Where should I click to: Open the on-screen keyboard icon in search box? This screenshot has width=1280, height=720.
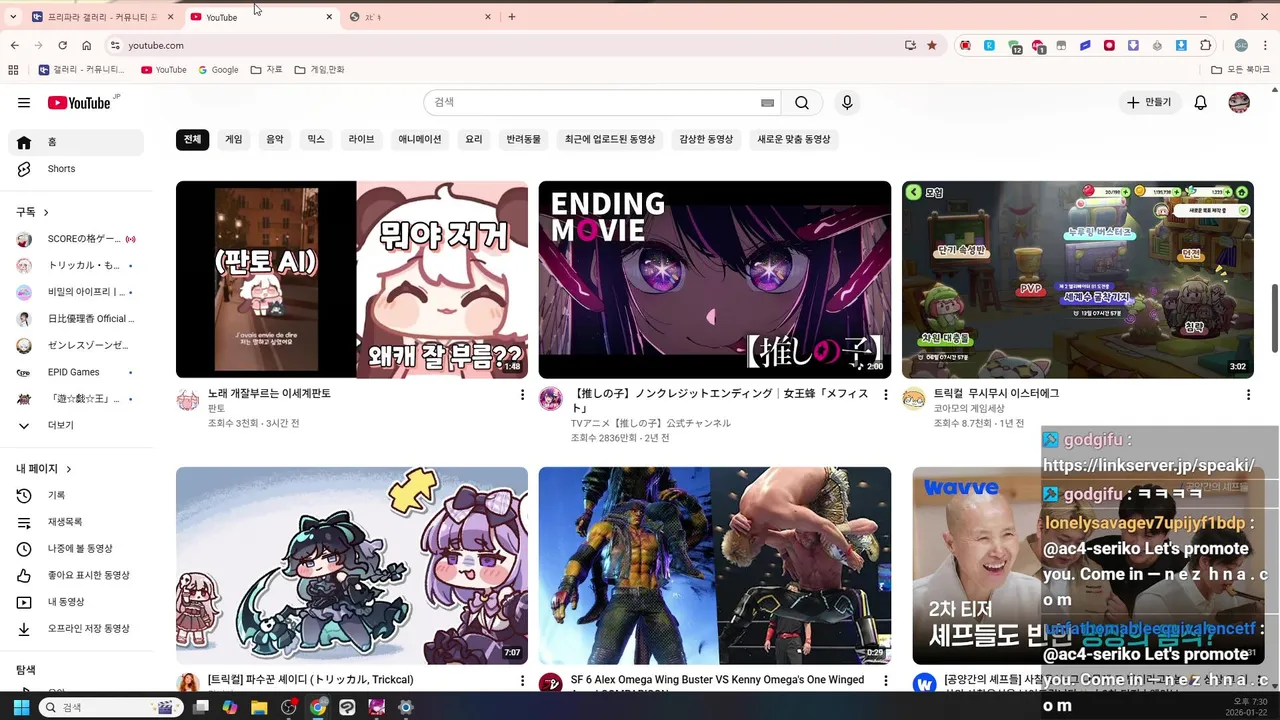767,103
